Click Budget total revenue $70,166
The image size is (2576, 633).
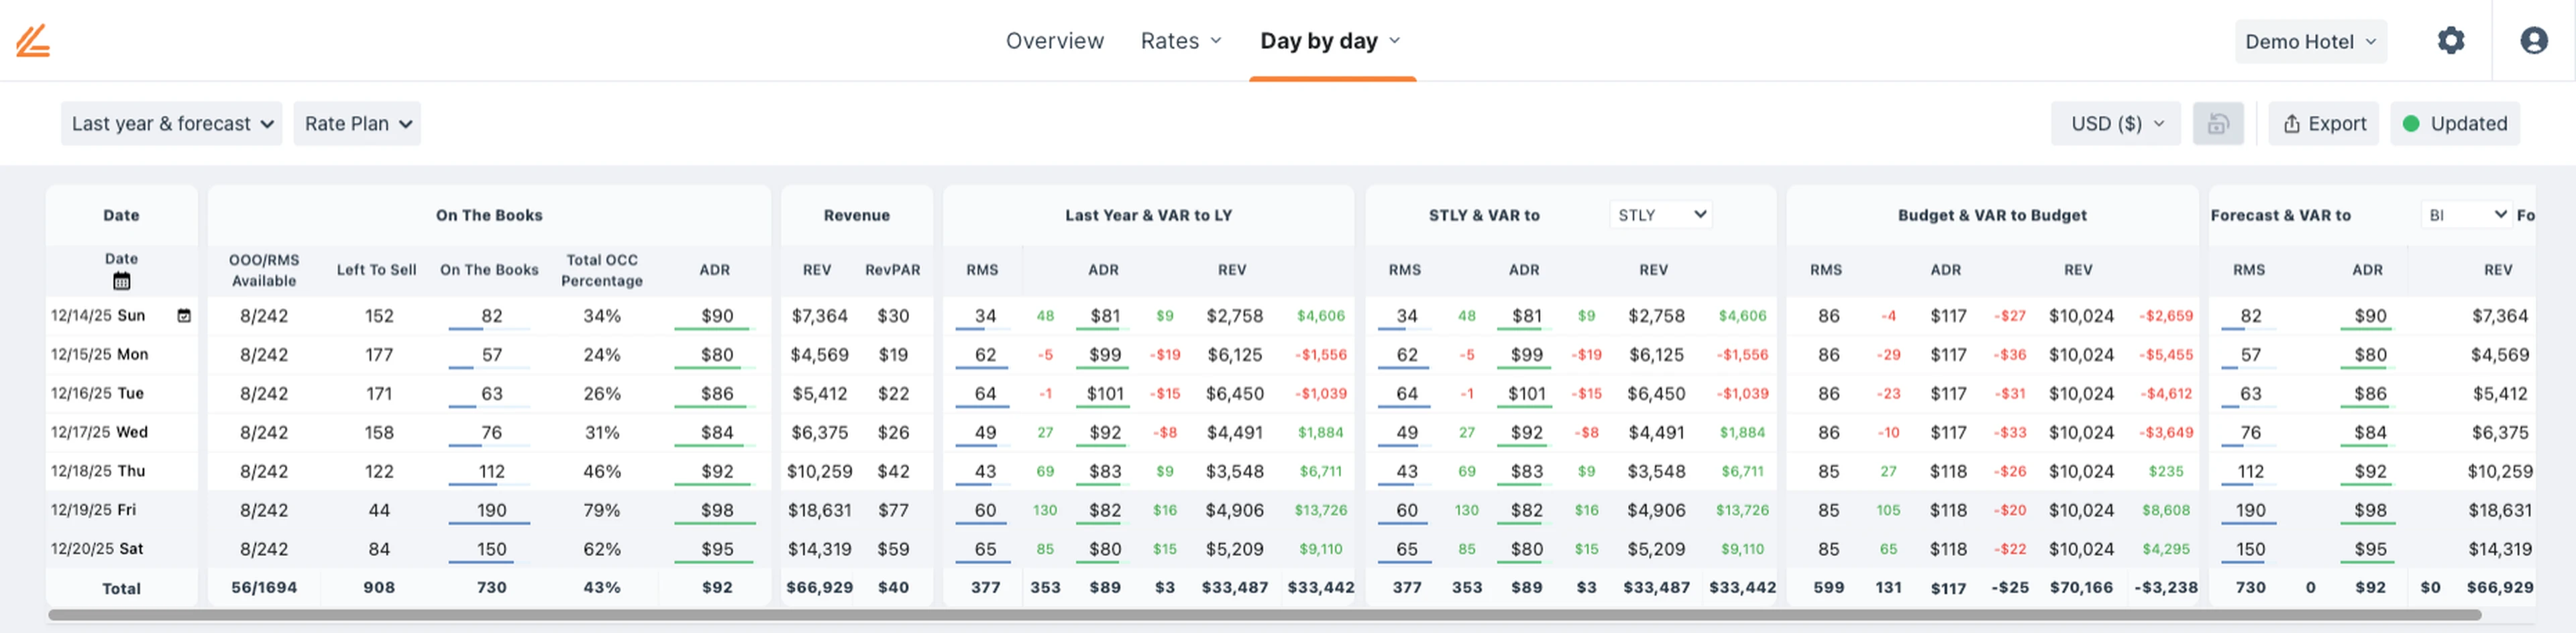(2081, 588)
